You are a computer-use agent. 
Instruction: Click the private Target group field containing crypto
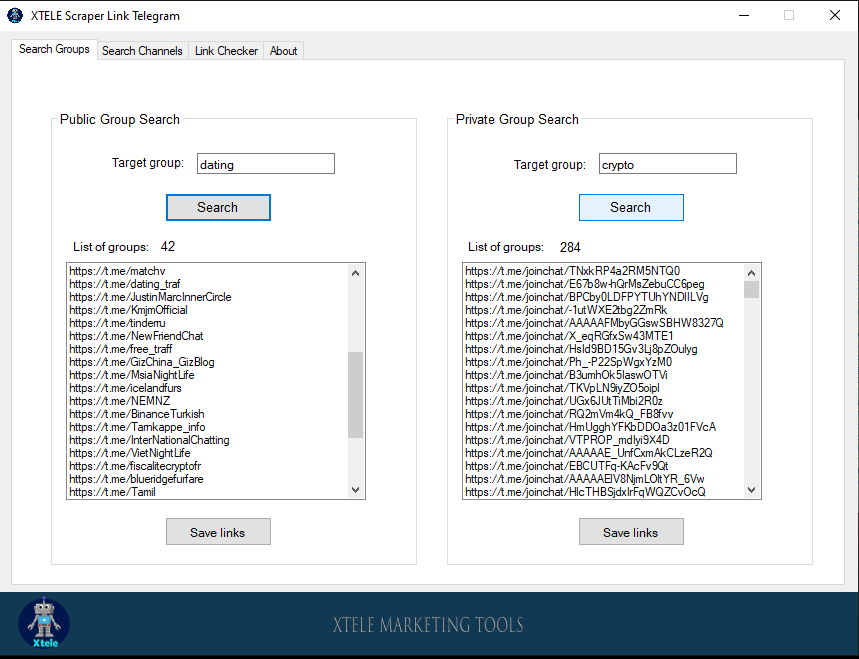[668, 164]
